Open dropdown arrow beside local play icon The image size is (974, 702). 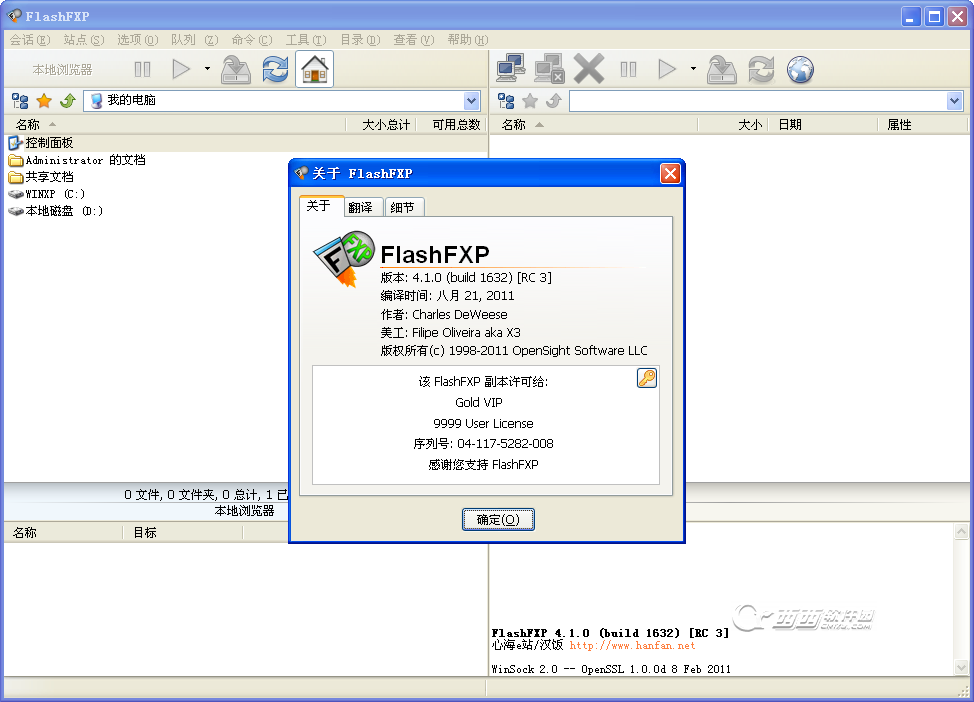tap(207, 69)
